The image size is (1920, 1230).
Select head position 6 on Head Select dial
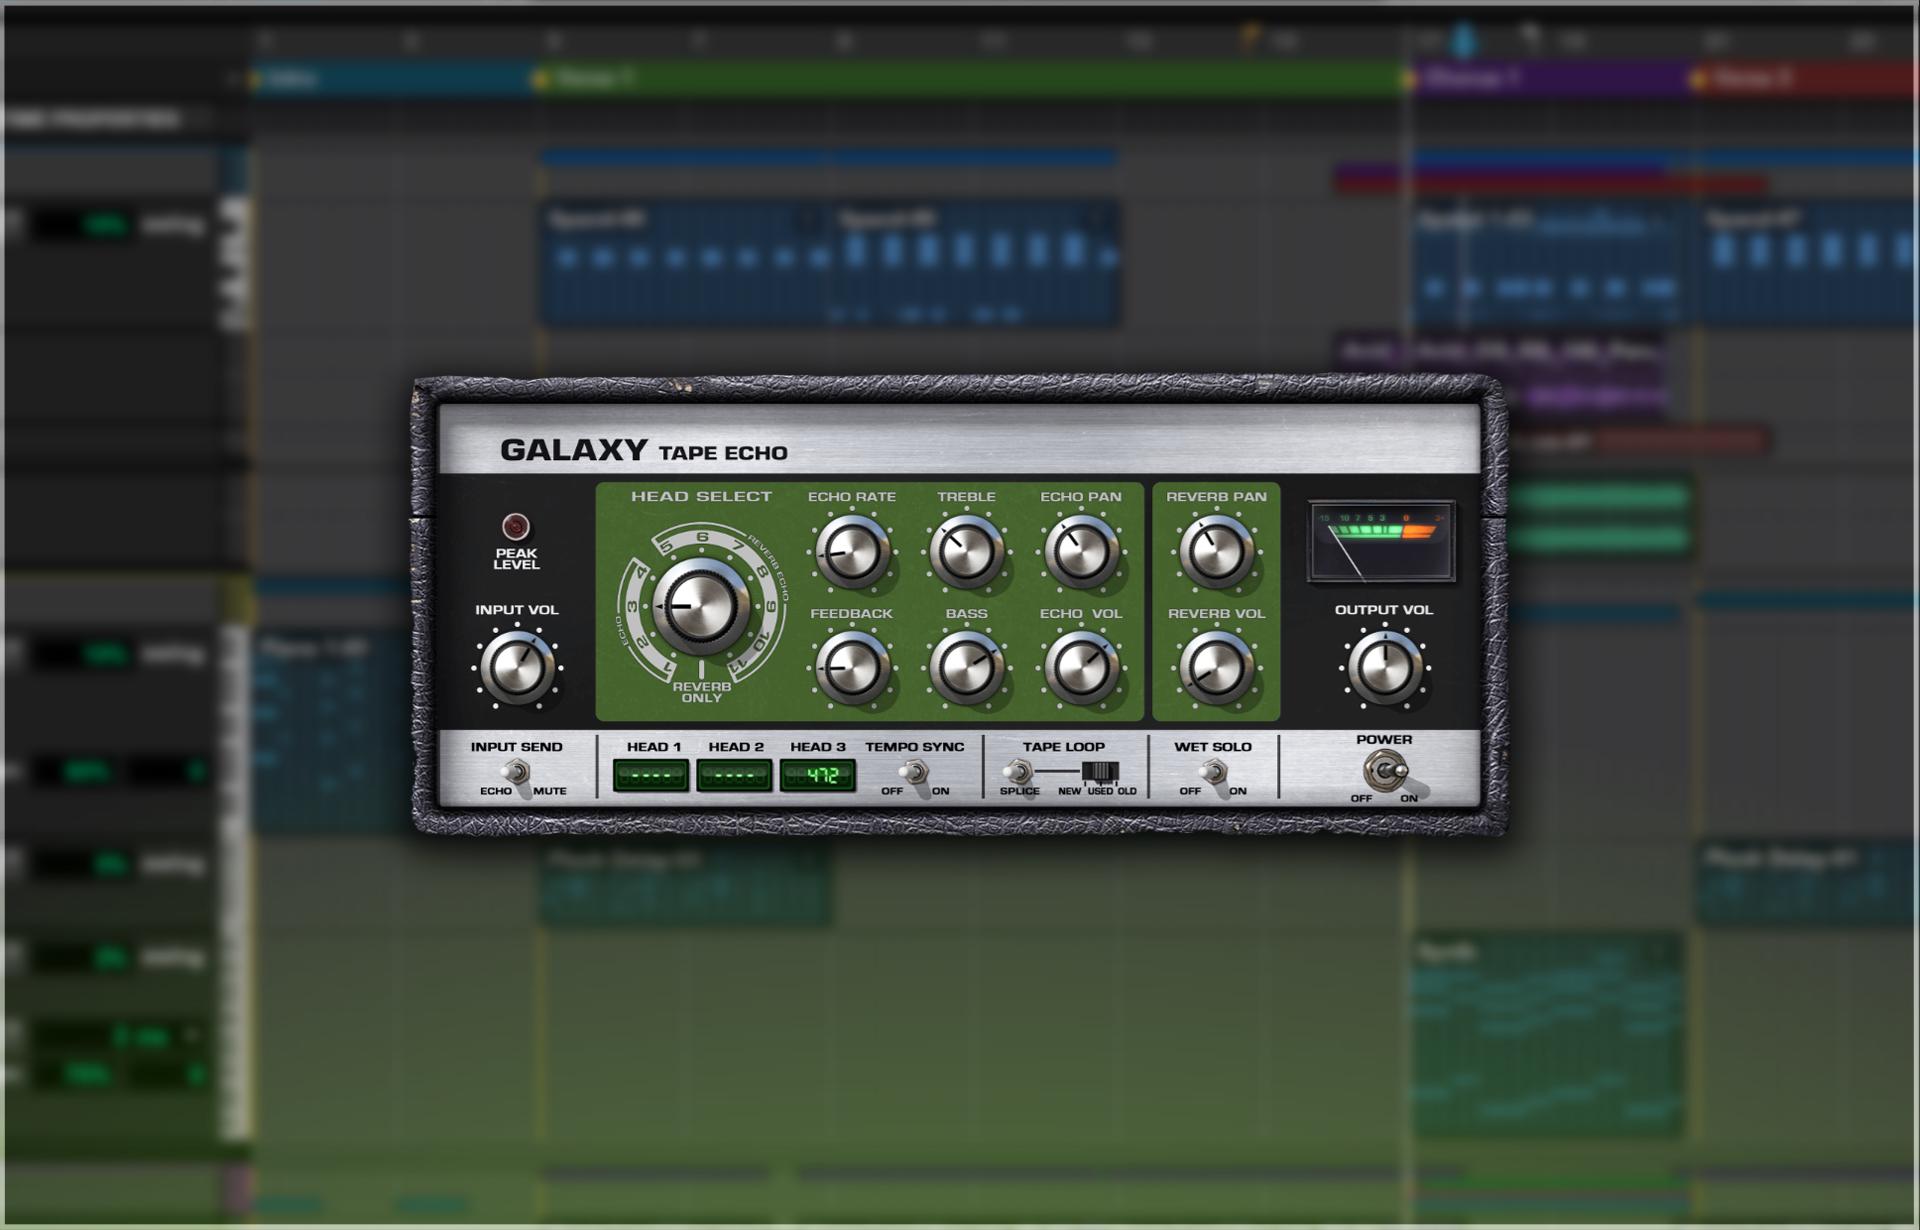[702, 538]
